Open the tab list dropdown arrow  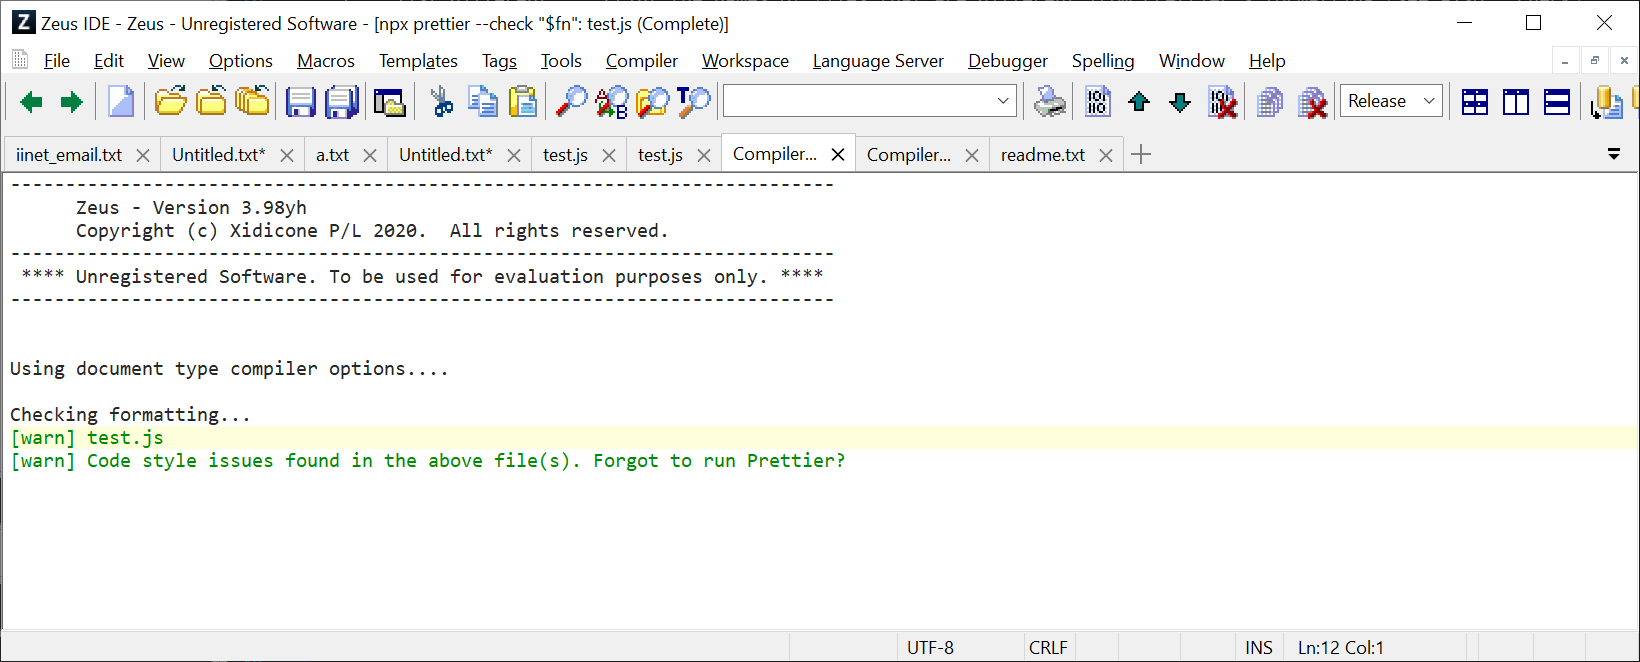[x=1614, y=154]
